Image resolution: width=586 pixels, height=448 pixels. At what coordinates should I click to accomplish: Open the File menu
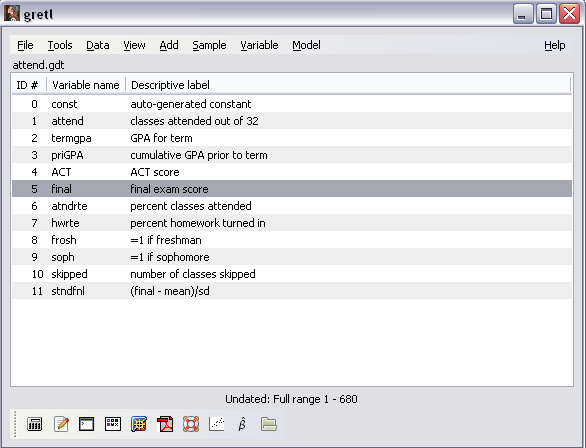coord(25,45)
